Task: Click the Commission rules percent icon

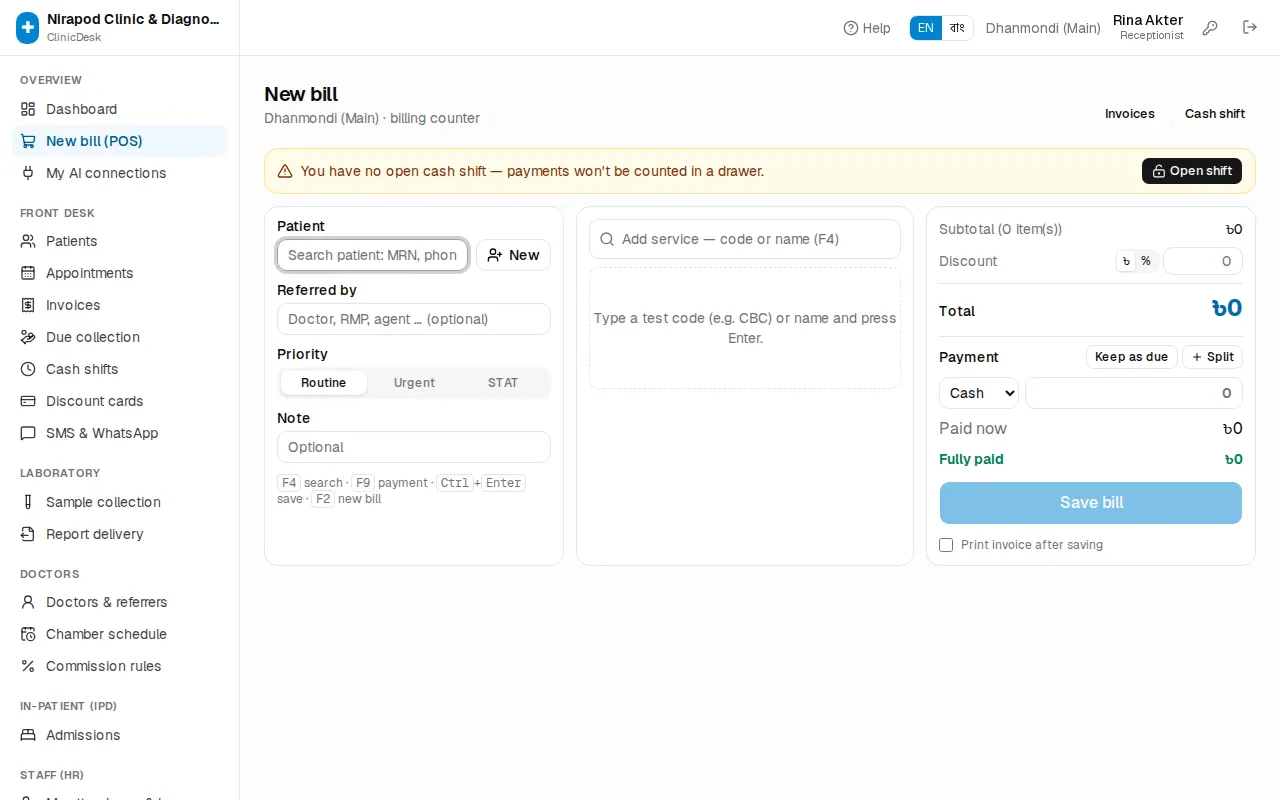Action: [x=28, y=666]
